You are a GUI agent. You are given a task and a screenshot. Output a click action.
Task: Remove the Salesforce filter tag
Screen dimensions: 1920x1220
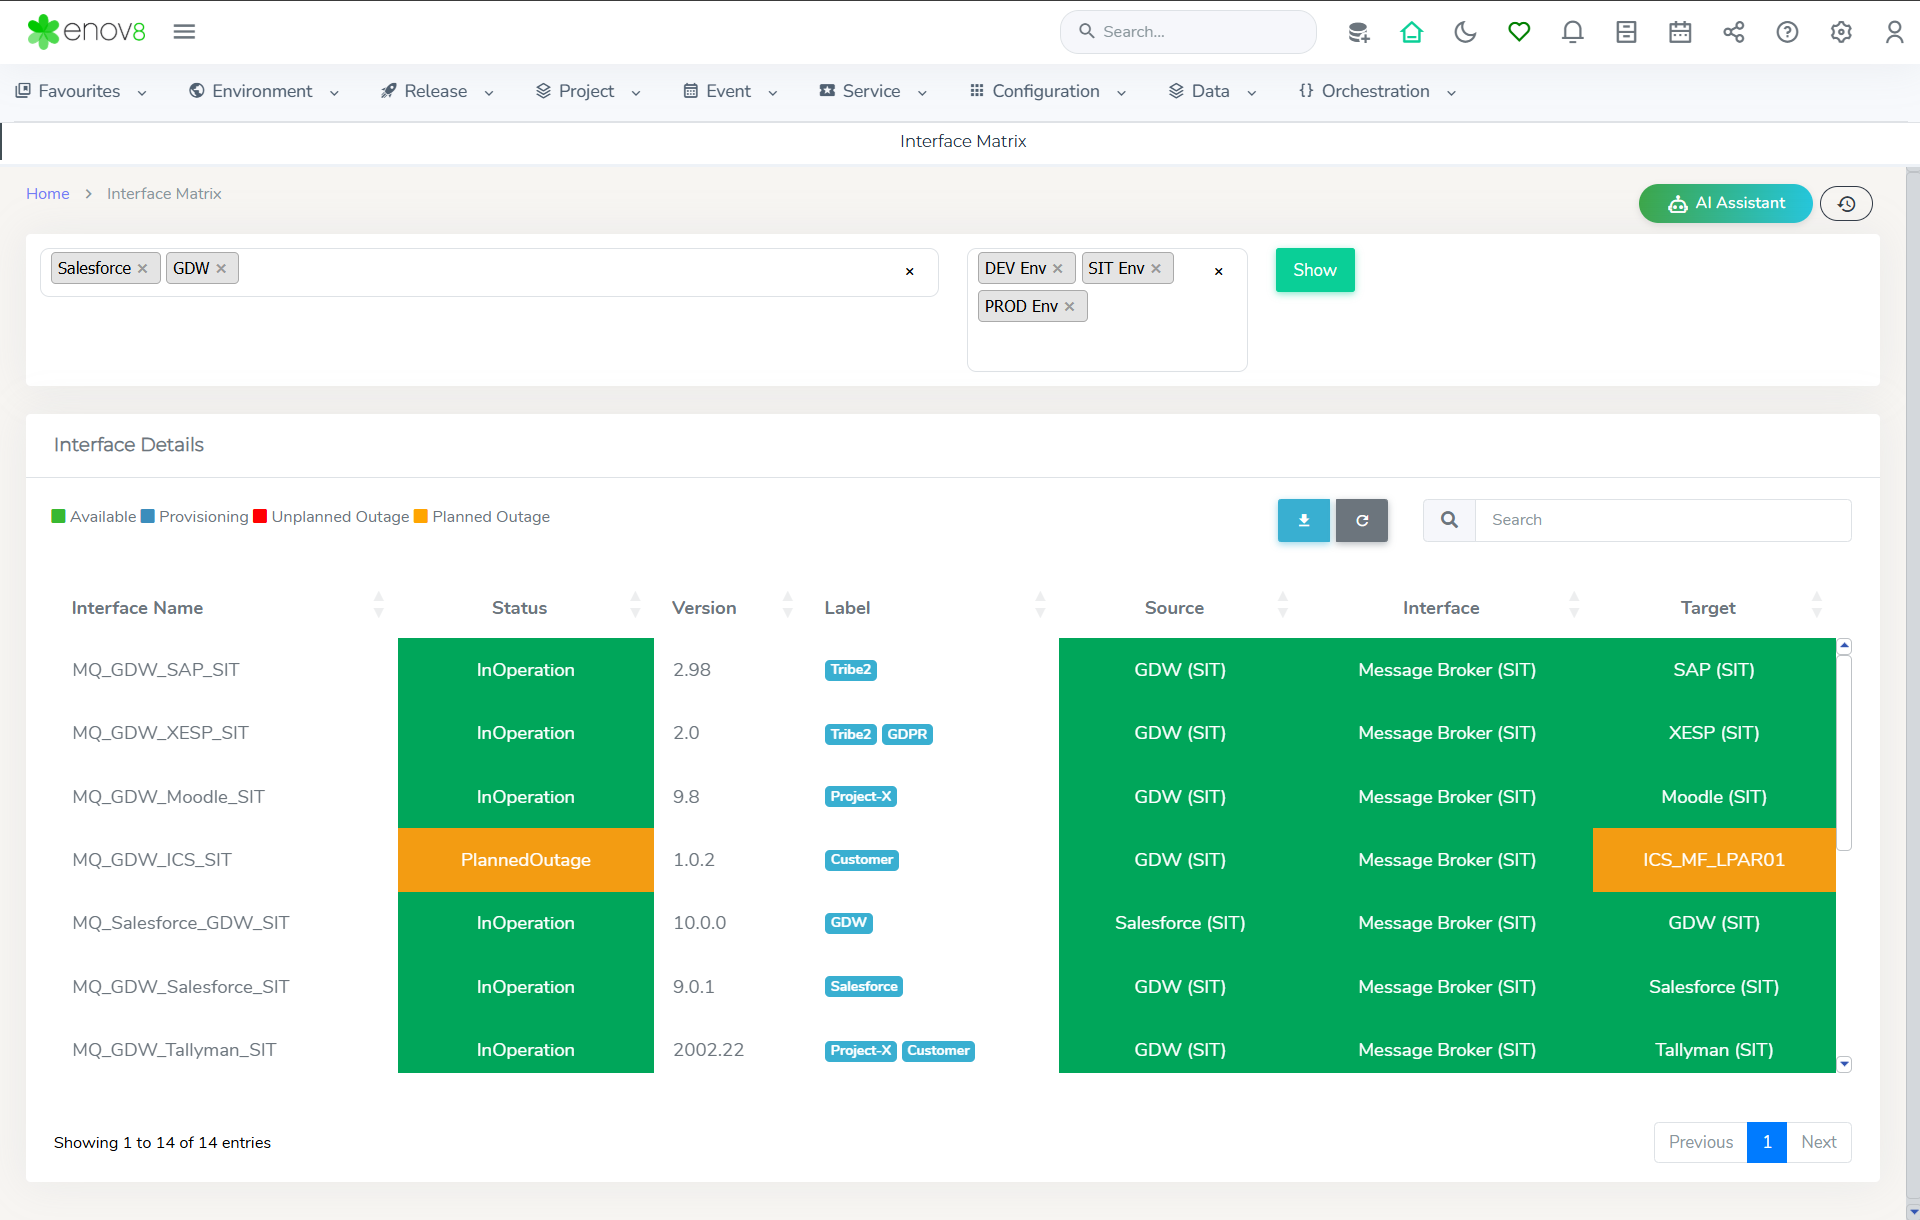pyautogui.click(x=143, y=269)
